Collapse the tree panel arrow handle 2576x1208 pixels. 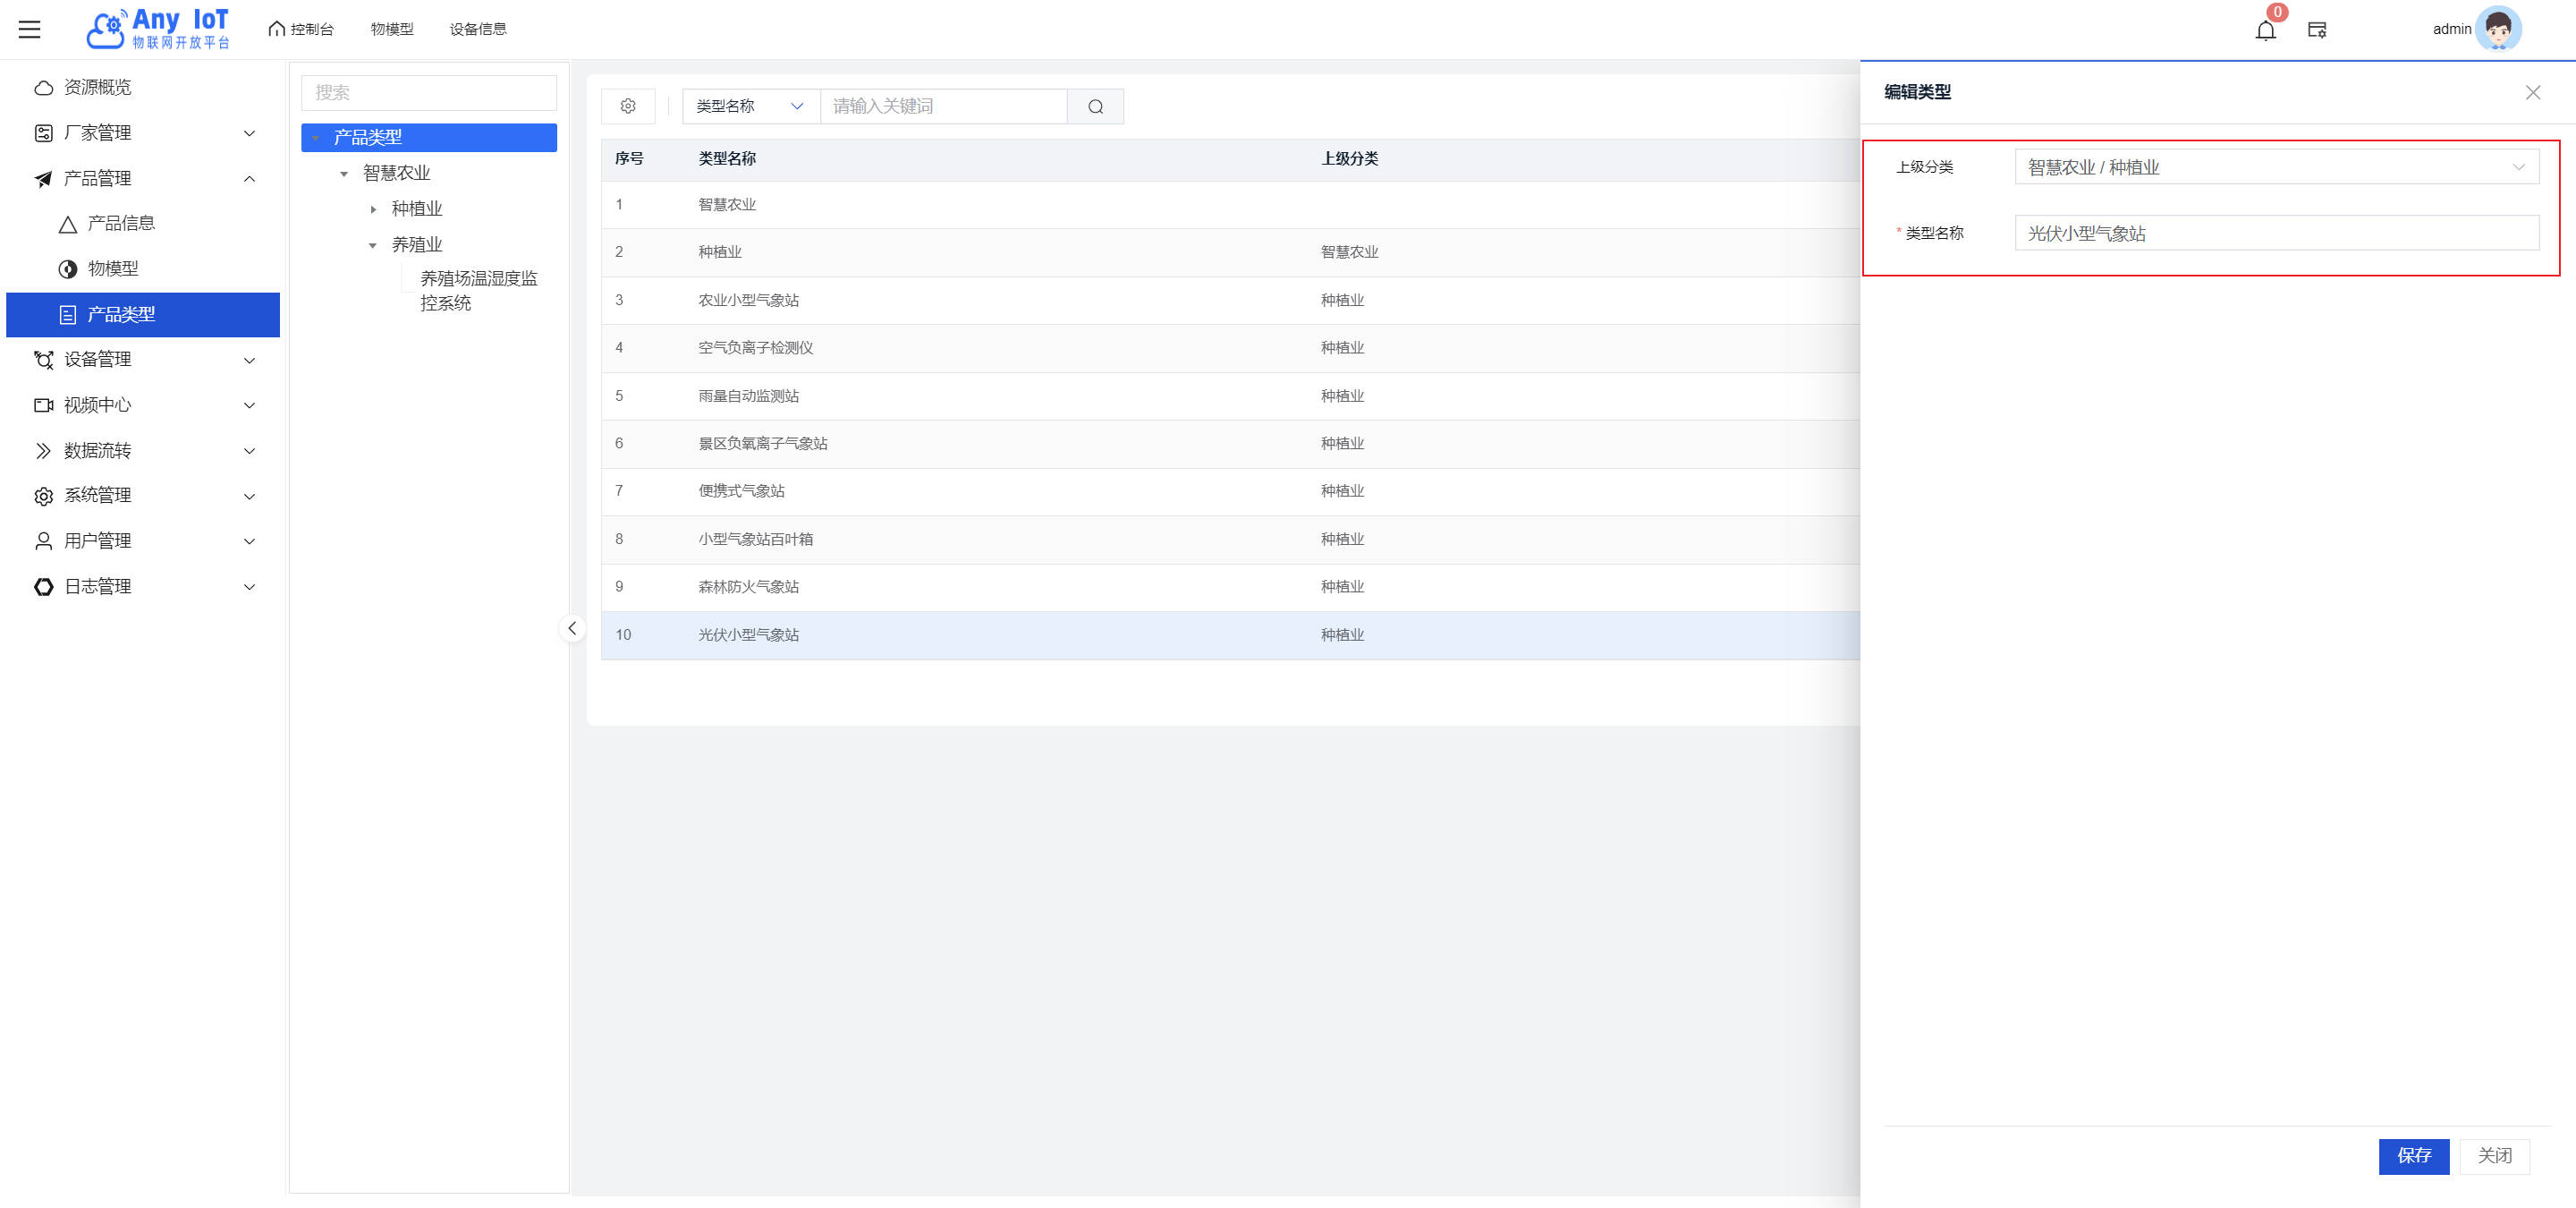[572, 628]
